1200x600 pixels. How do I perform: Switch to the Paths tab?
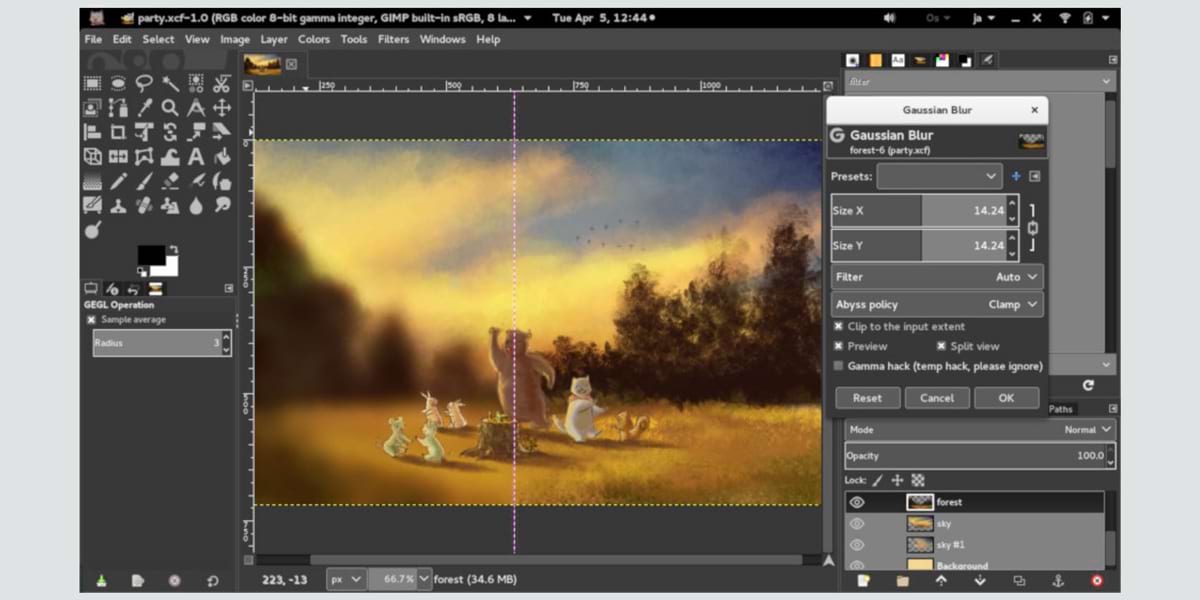point(1060,408)
